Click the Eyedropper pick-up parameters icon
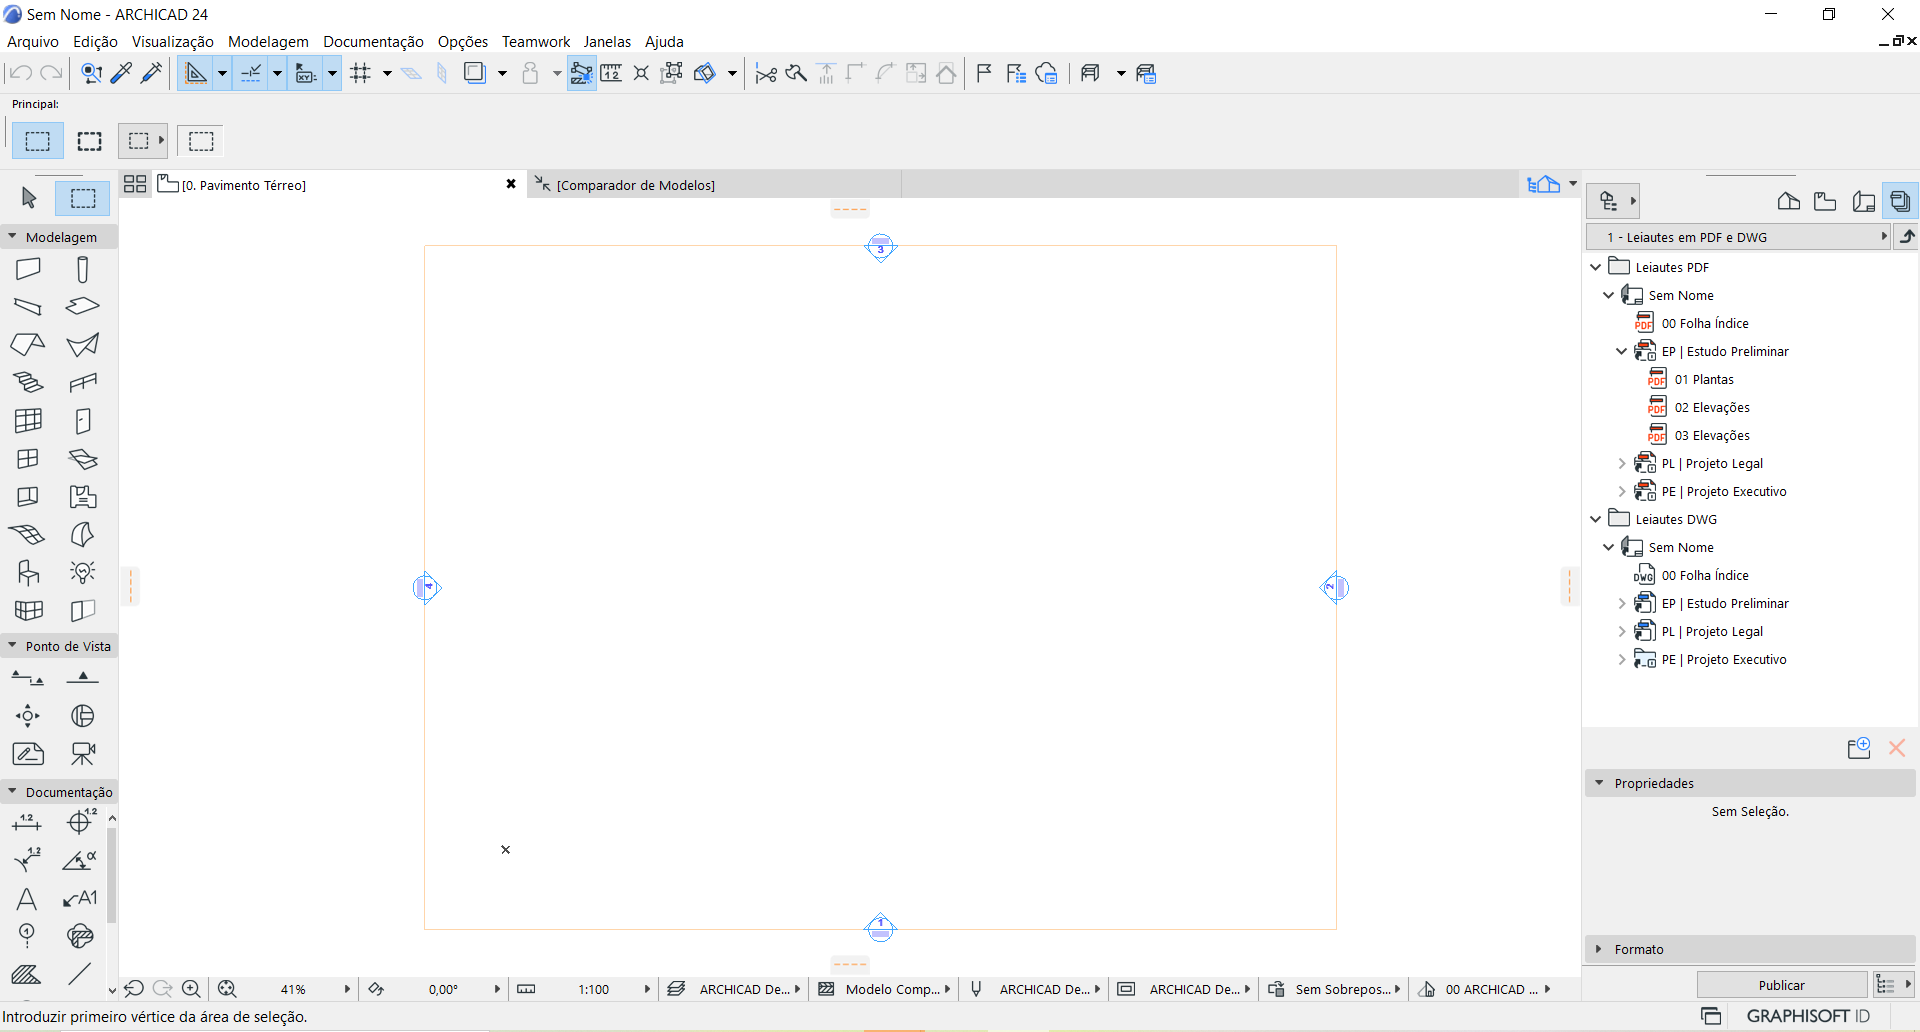This screenshot has width=1920, height=1032. 122,73
